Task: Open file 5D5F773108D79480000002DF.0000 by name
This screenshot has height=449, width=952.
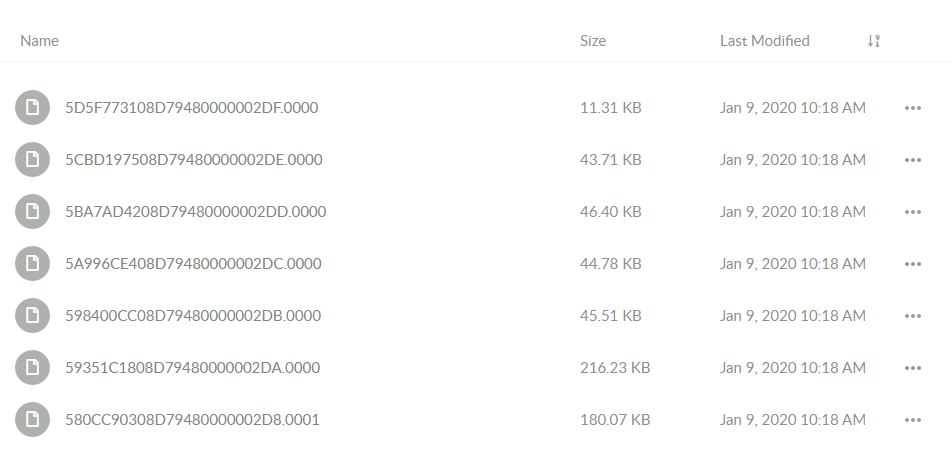Action: coord(192,107)
